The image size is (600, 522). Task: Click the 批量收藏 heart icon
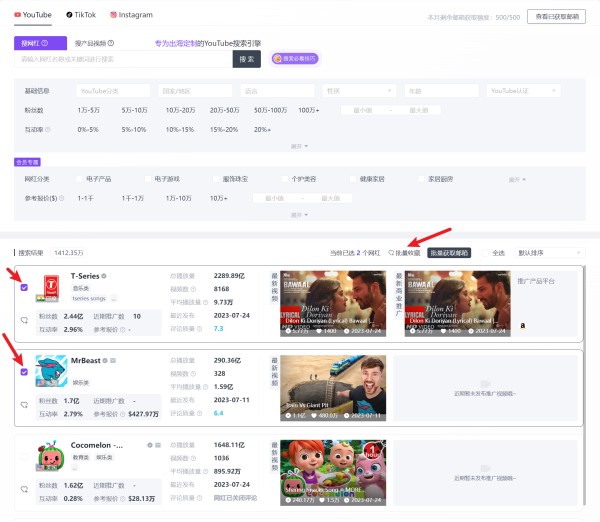(x=391, y=253)
